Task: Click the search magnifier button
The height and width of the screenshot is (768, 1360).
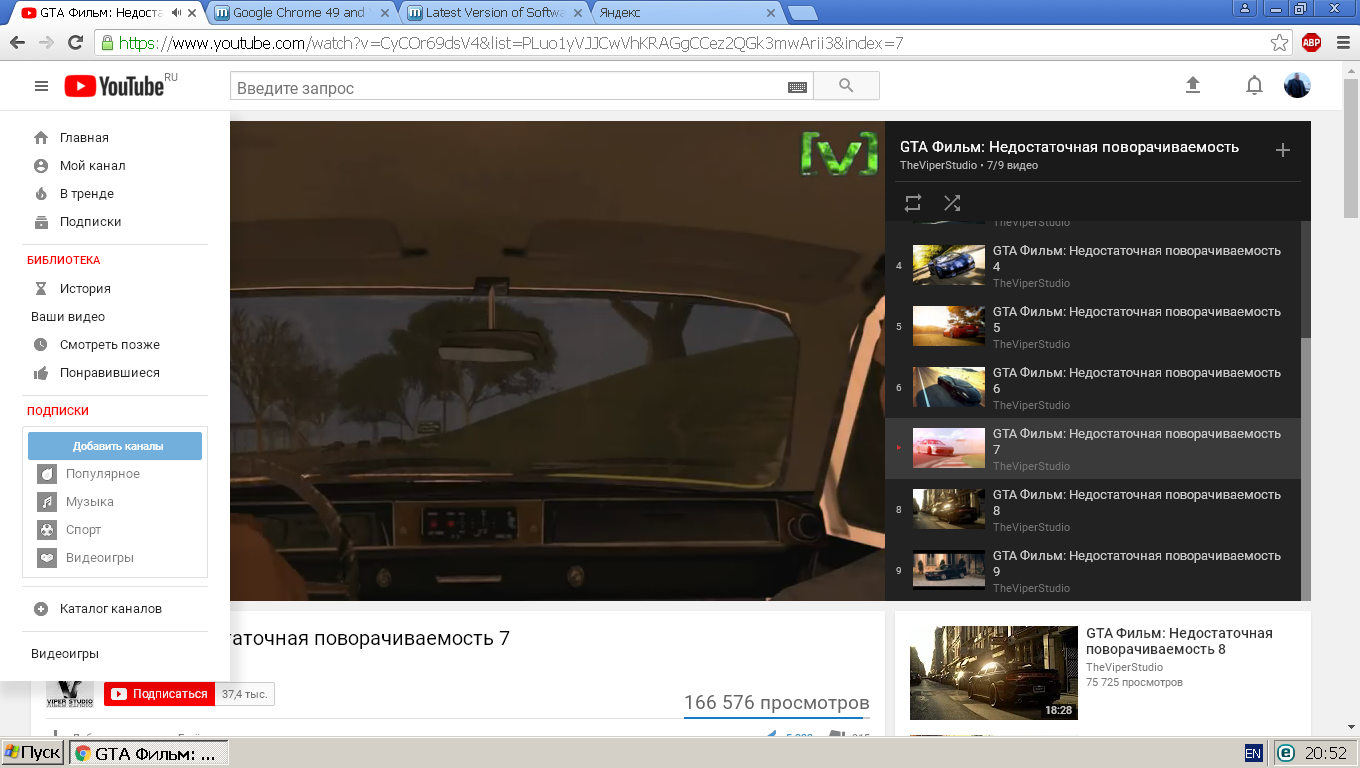Action: (x=846, y=86)
